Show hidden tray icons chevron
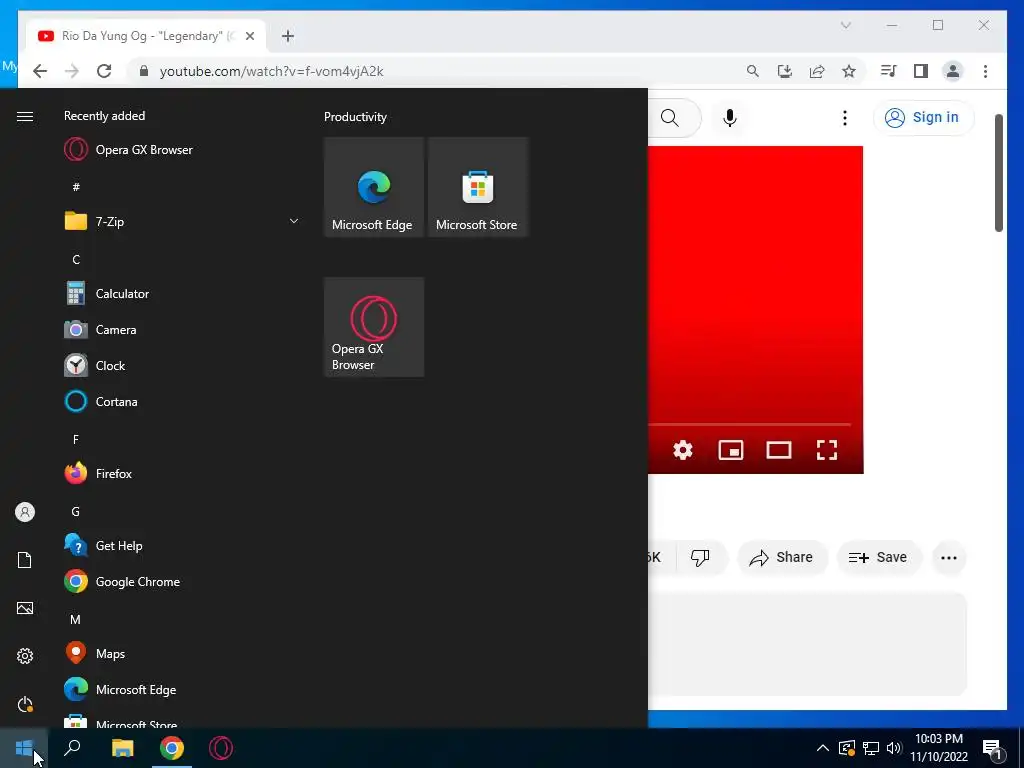This screenshot has height=768, width=1024. click(822, 748)
